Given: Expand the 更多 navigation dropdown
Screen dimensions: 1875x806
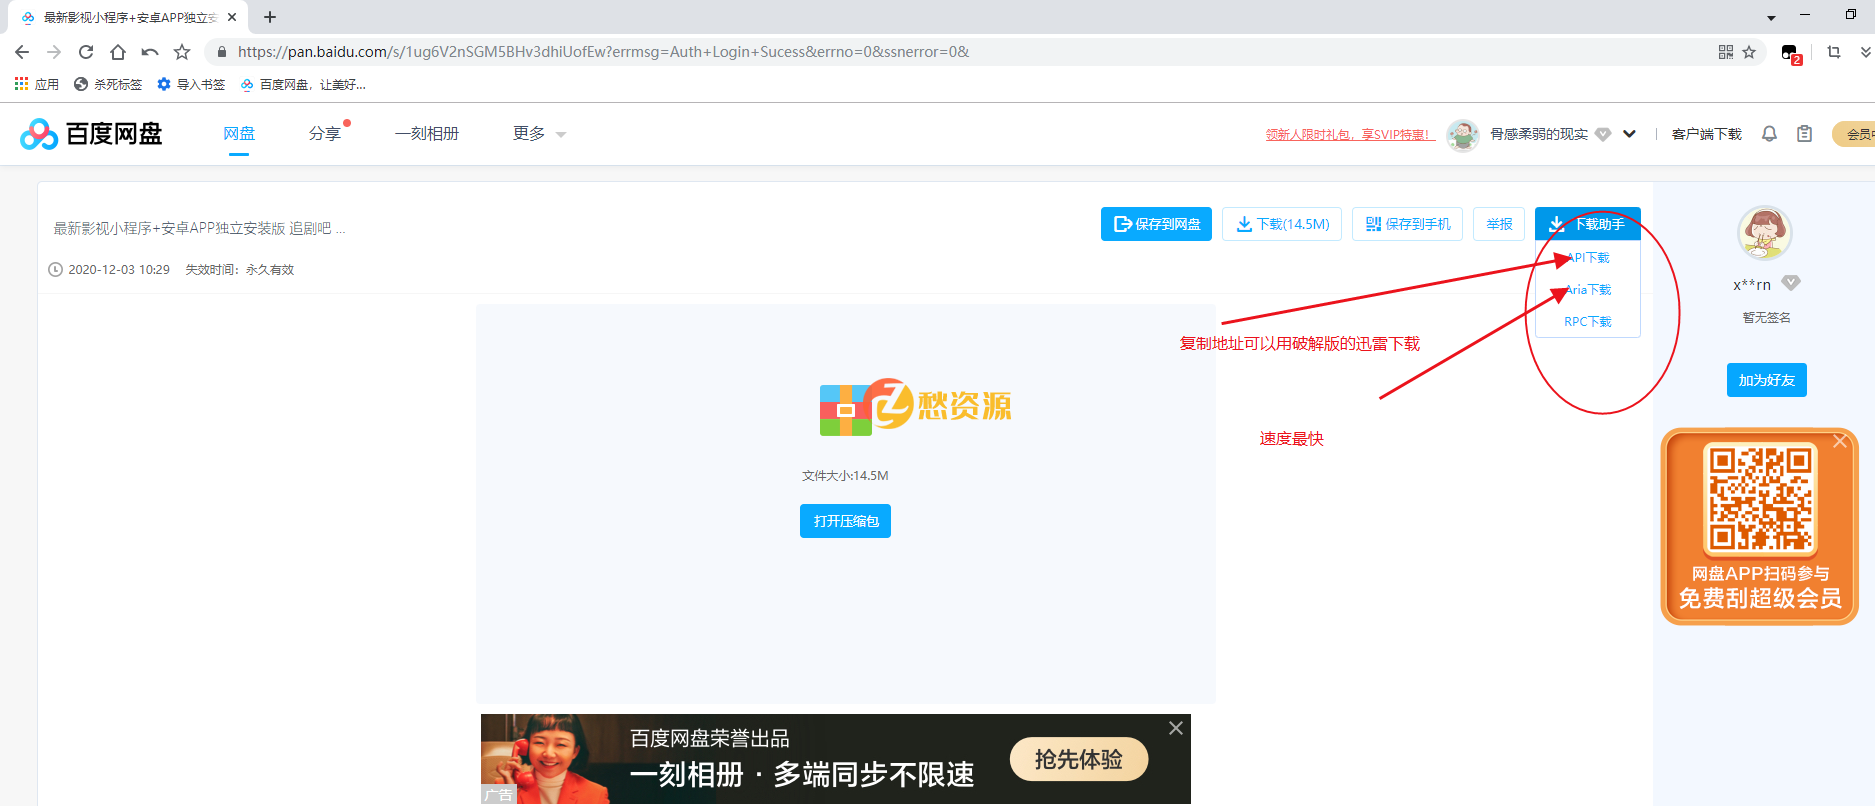Looking at the screenshot, I should tap(539, 133).
